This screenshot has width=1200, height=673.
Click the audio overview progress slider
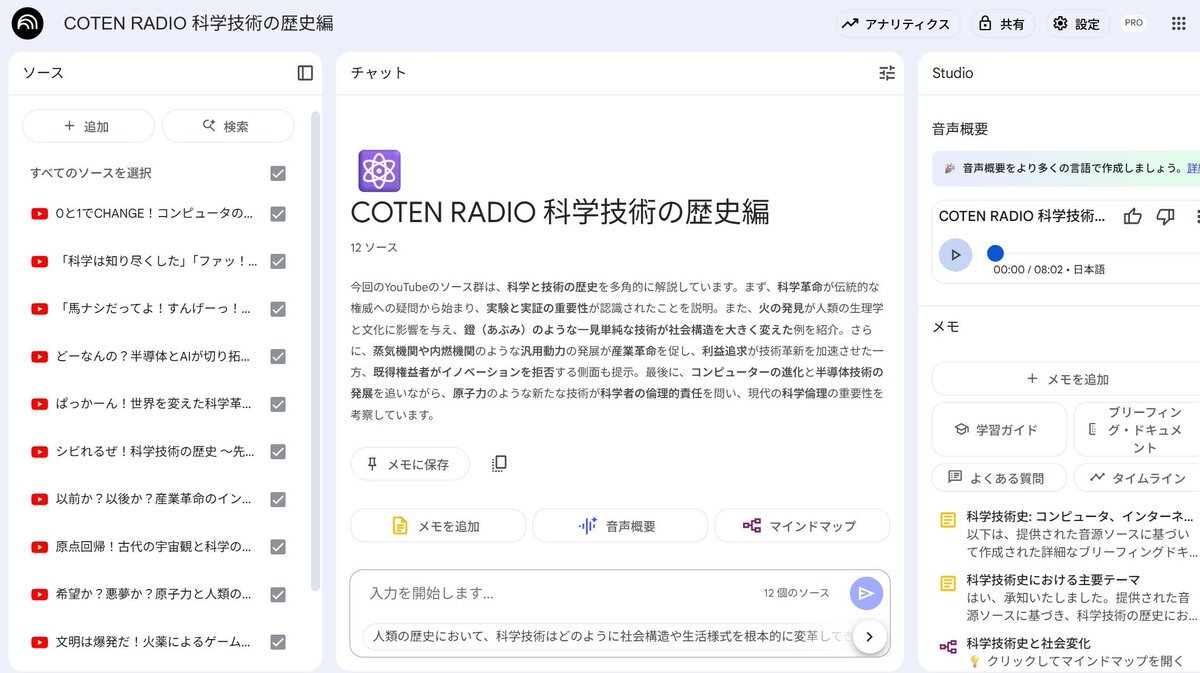(1095, 254)
